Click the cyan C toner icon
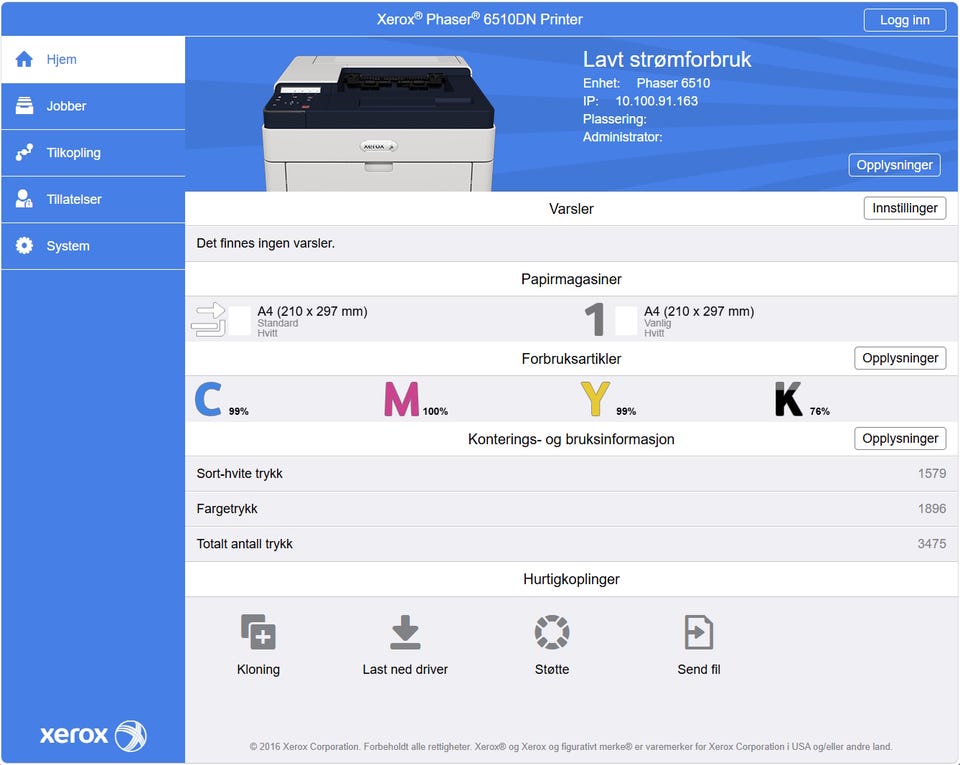 tap(208, 399)
